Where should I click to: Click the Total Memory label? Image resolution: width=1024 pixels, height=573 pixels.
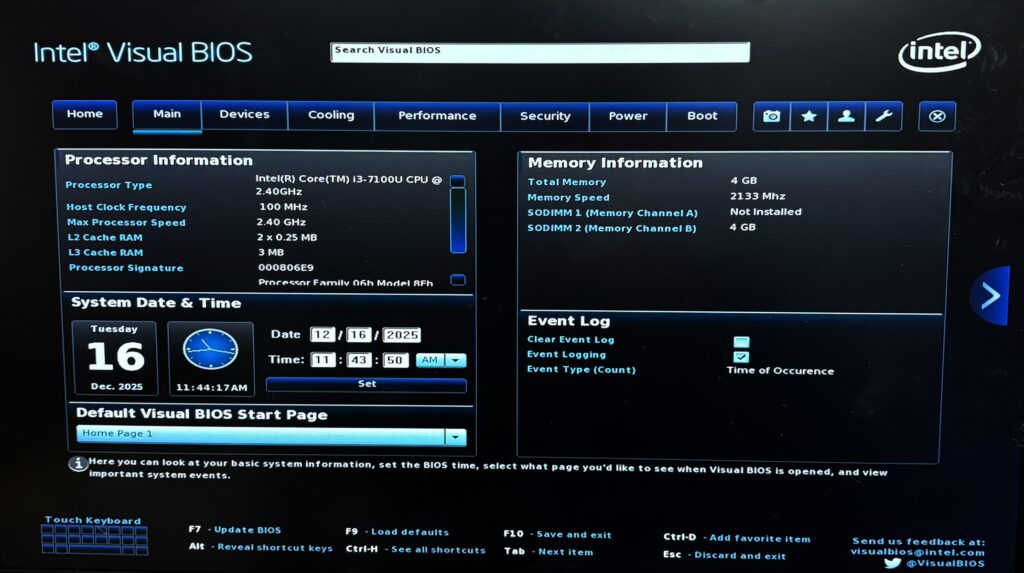[x=567, y=182]
